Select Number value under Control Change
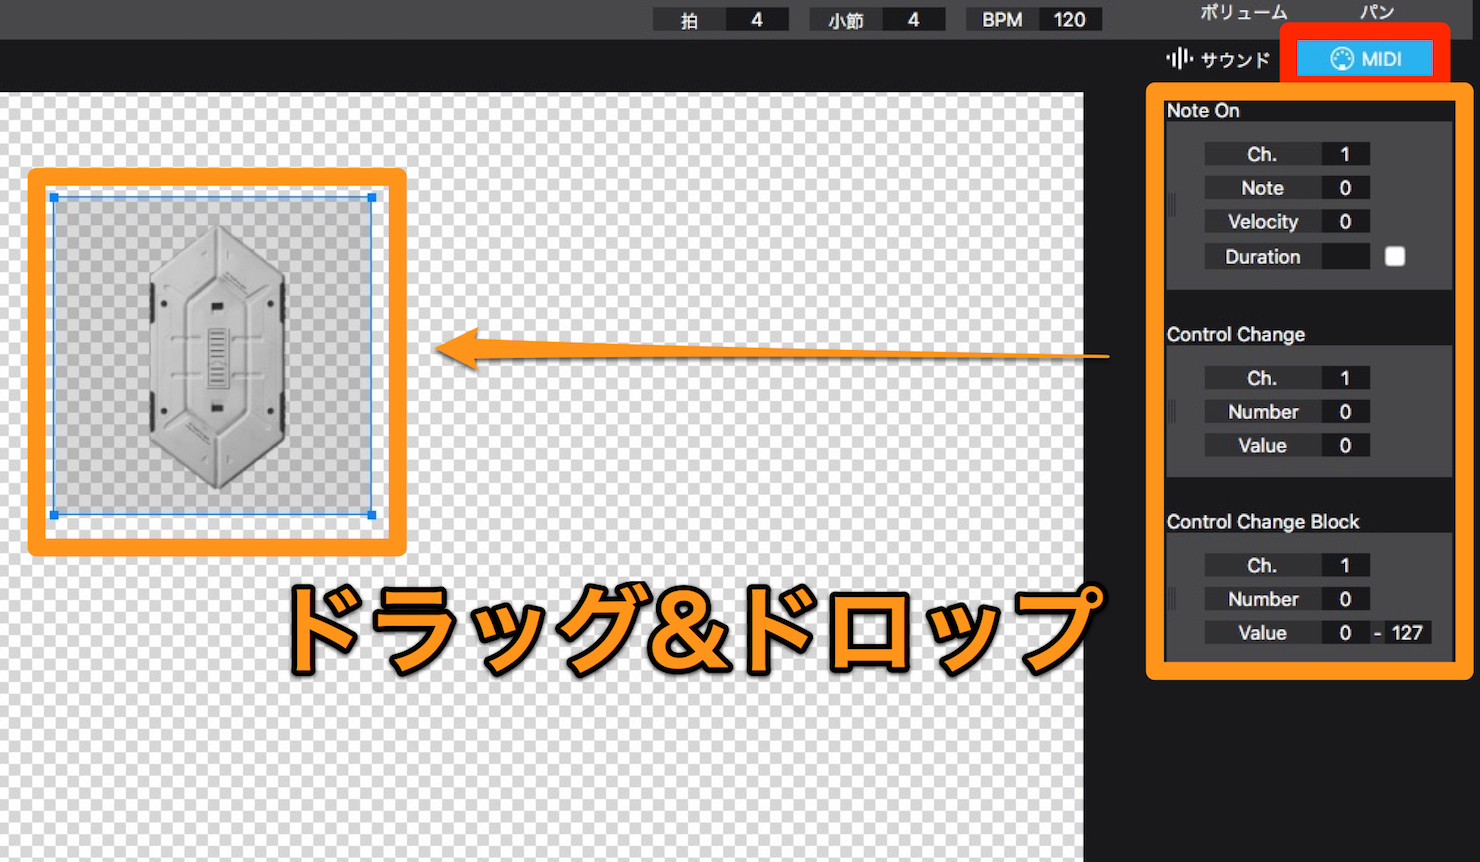Viewport: 1480px width, 862px height. pyautogui.click(x=1345, y=412)
